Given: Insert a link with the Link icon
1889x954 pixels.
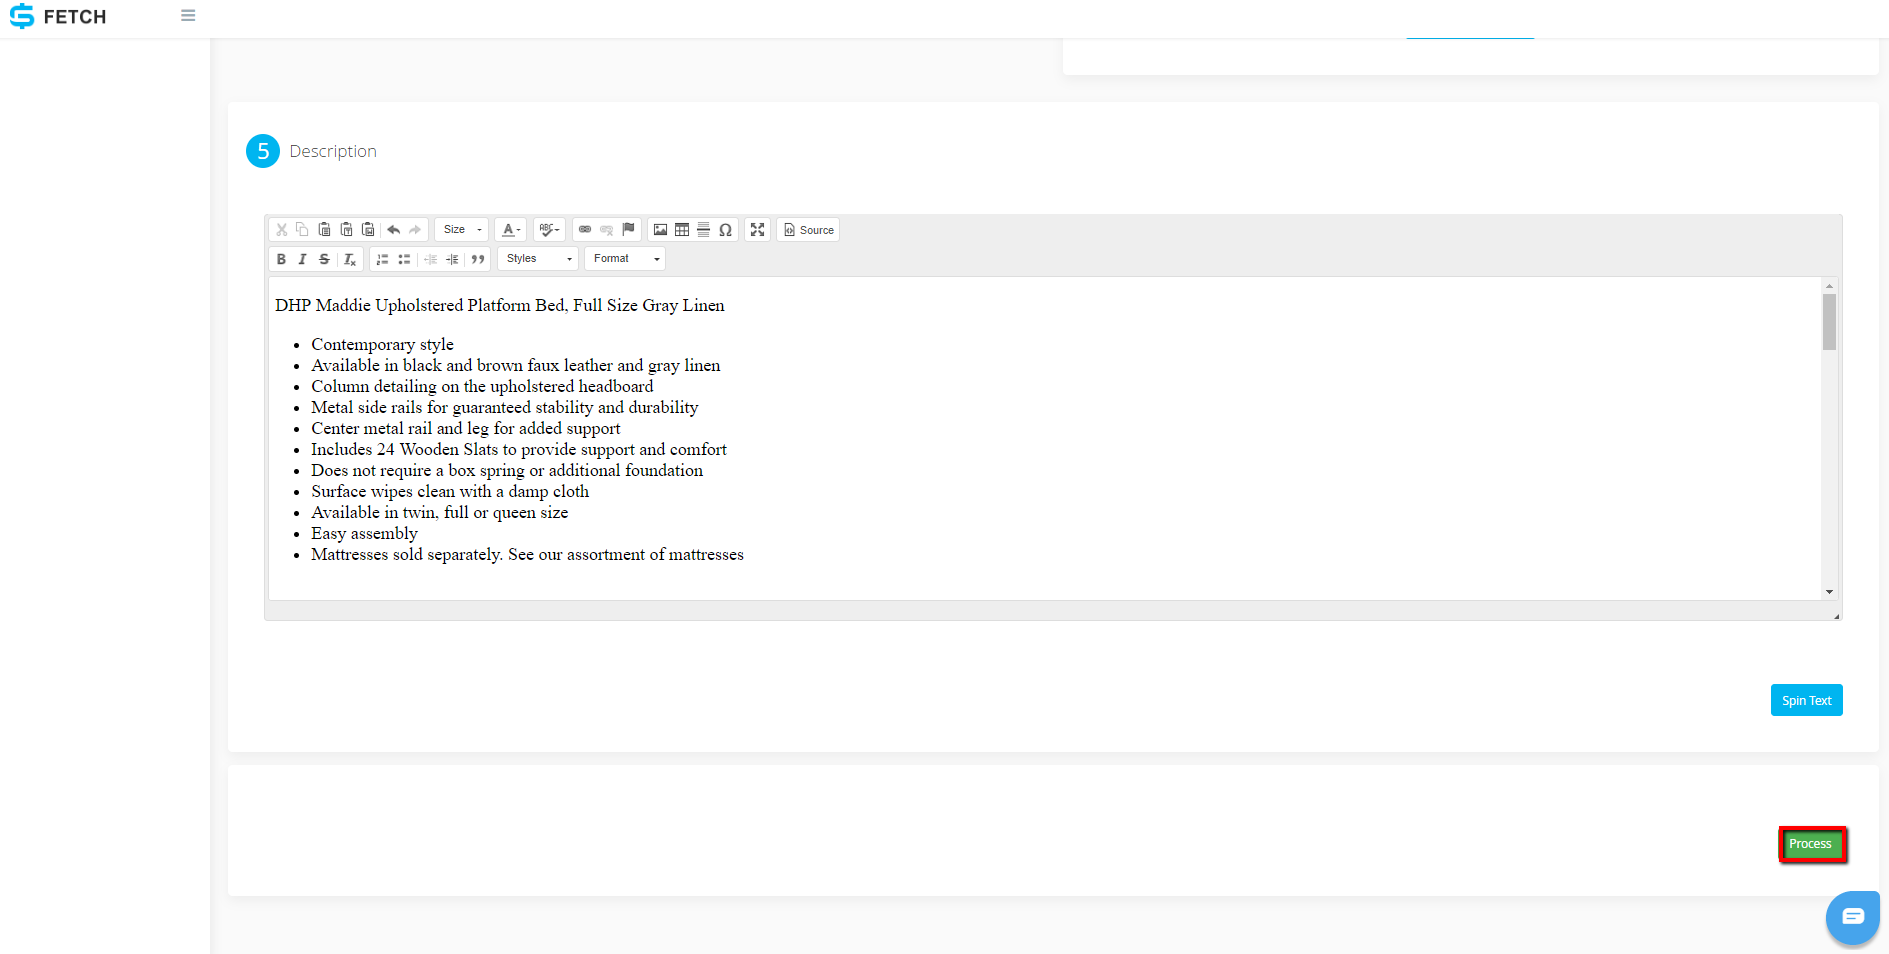Looking at the screenshot, I should pos(585,230).
